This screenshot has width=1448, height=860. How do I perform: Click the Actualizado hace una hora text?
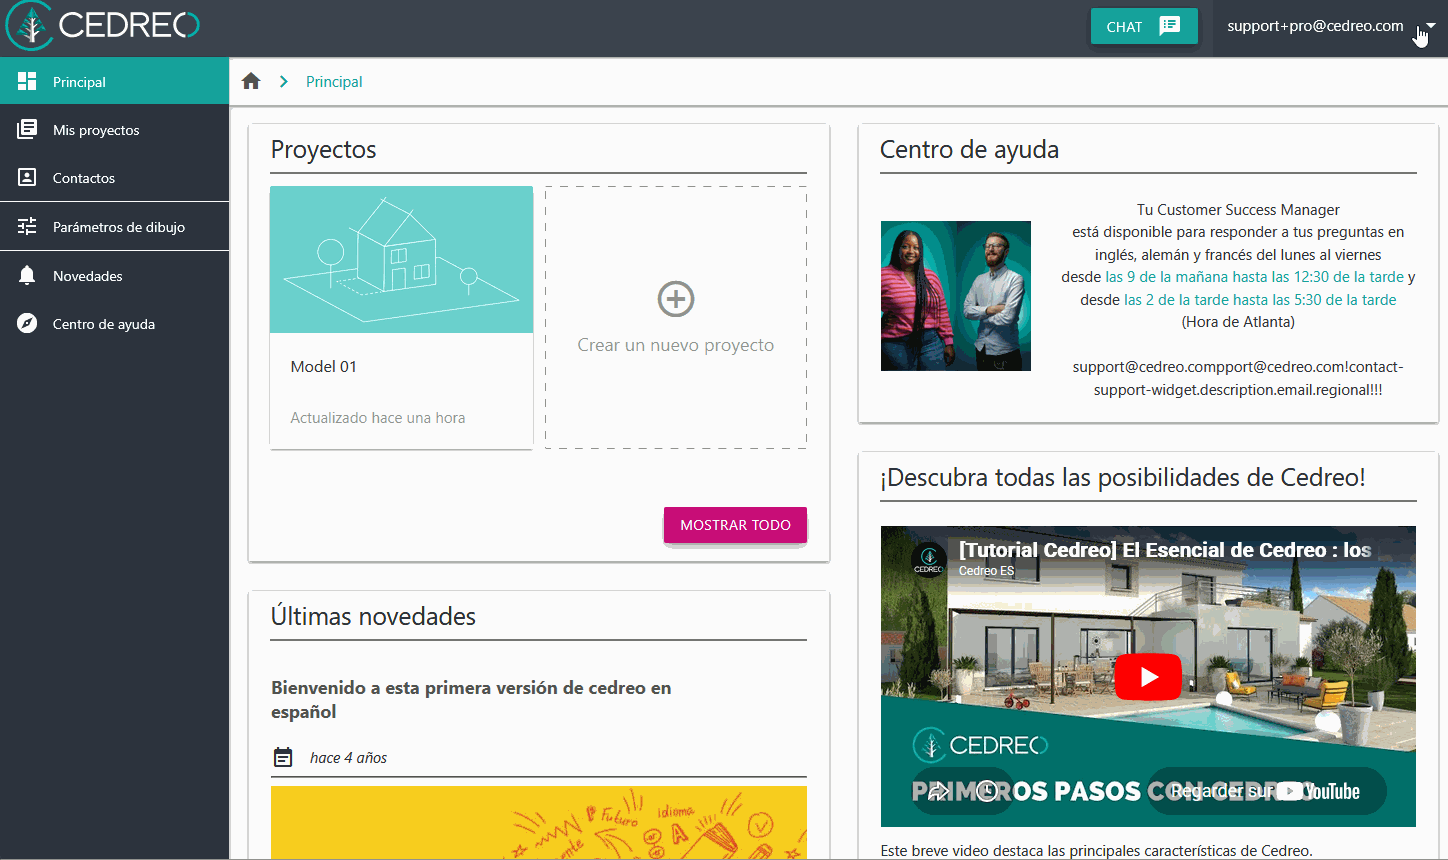[377, 418]
